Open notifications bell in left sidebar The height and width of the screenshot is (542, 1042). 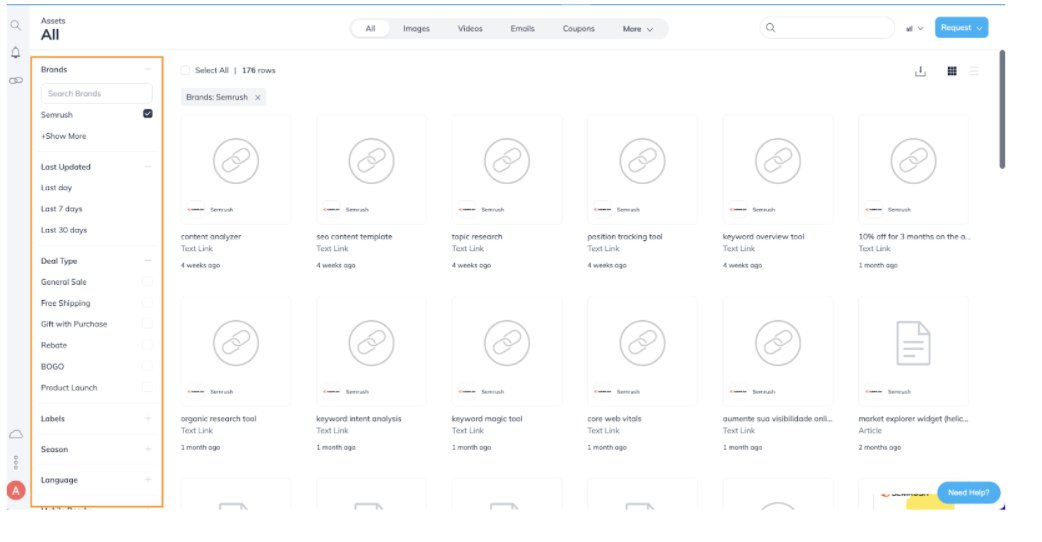click(15, 52)
